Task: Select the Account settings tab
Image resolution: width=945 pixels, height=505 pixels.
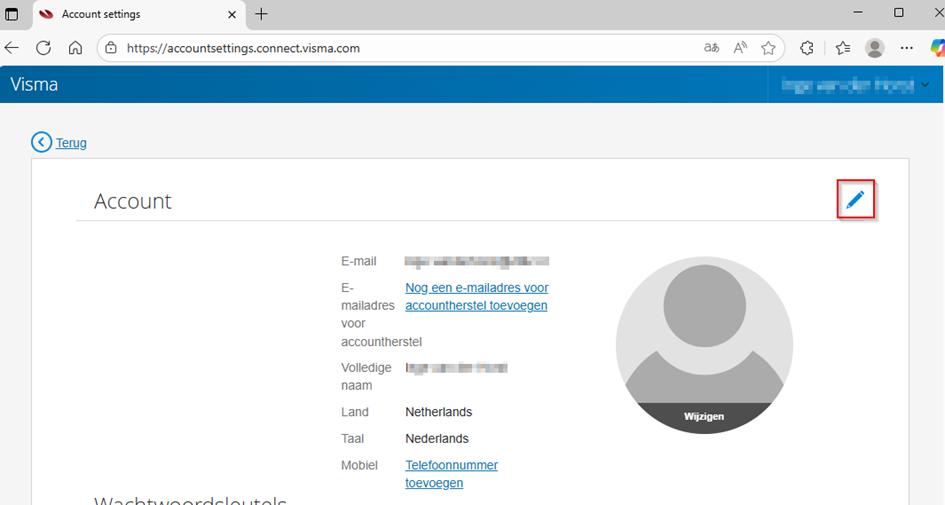Action: pos(130,14)
